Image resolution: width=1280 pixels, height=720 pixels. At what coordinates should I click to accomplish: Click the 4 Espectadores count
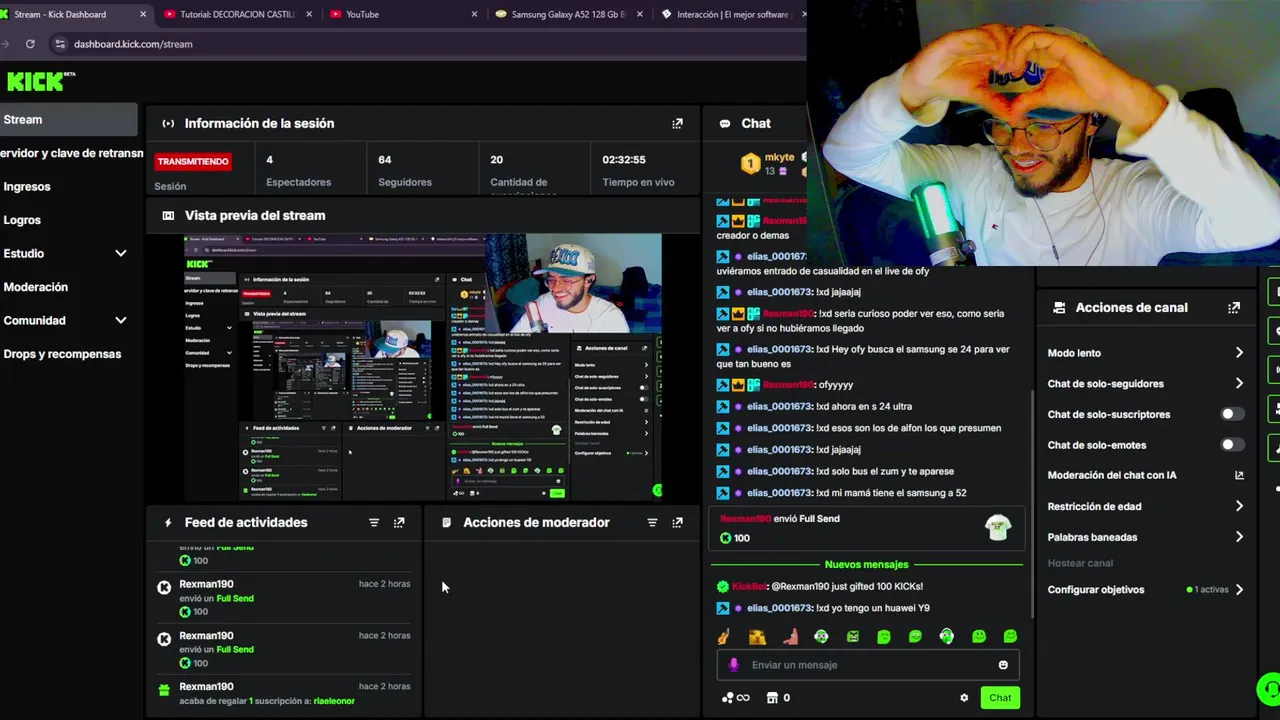269,160
